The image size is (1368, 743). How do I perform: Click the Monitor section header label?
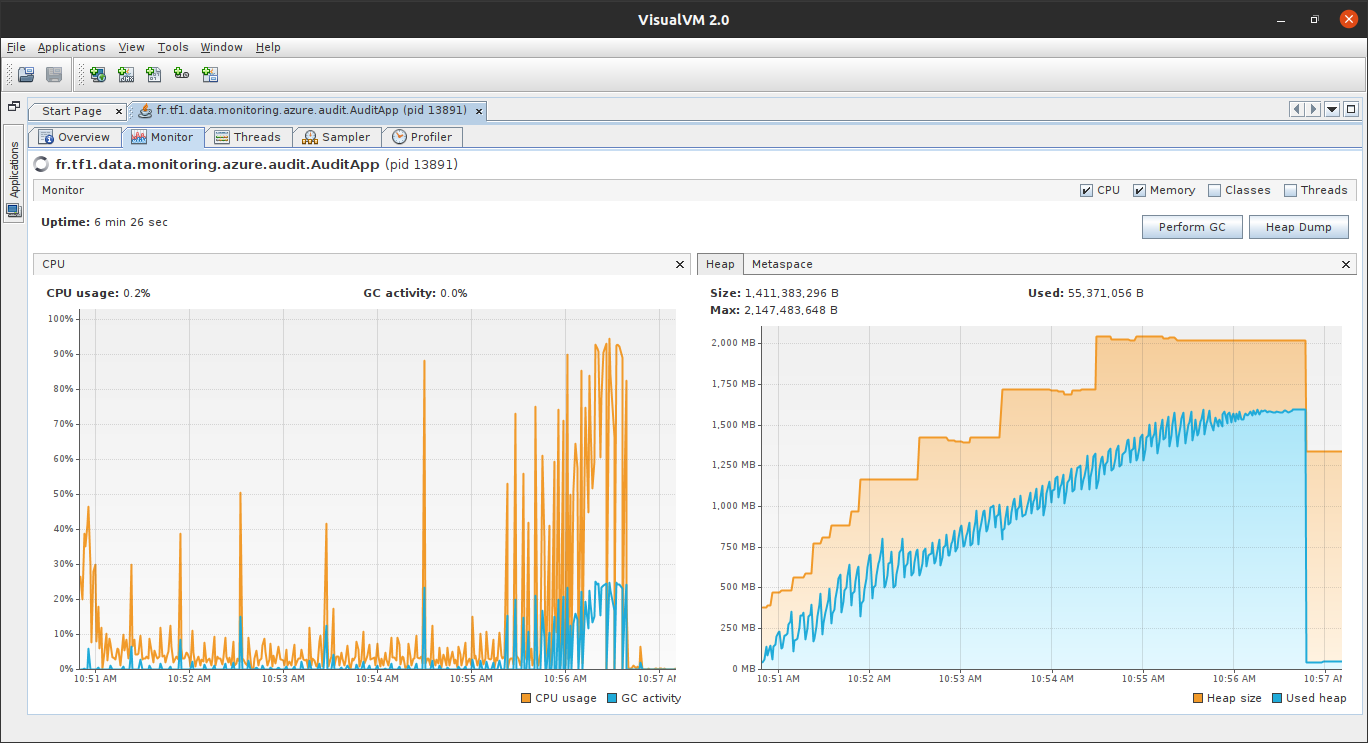point(63,190)
